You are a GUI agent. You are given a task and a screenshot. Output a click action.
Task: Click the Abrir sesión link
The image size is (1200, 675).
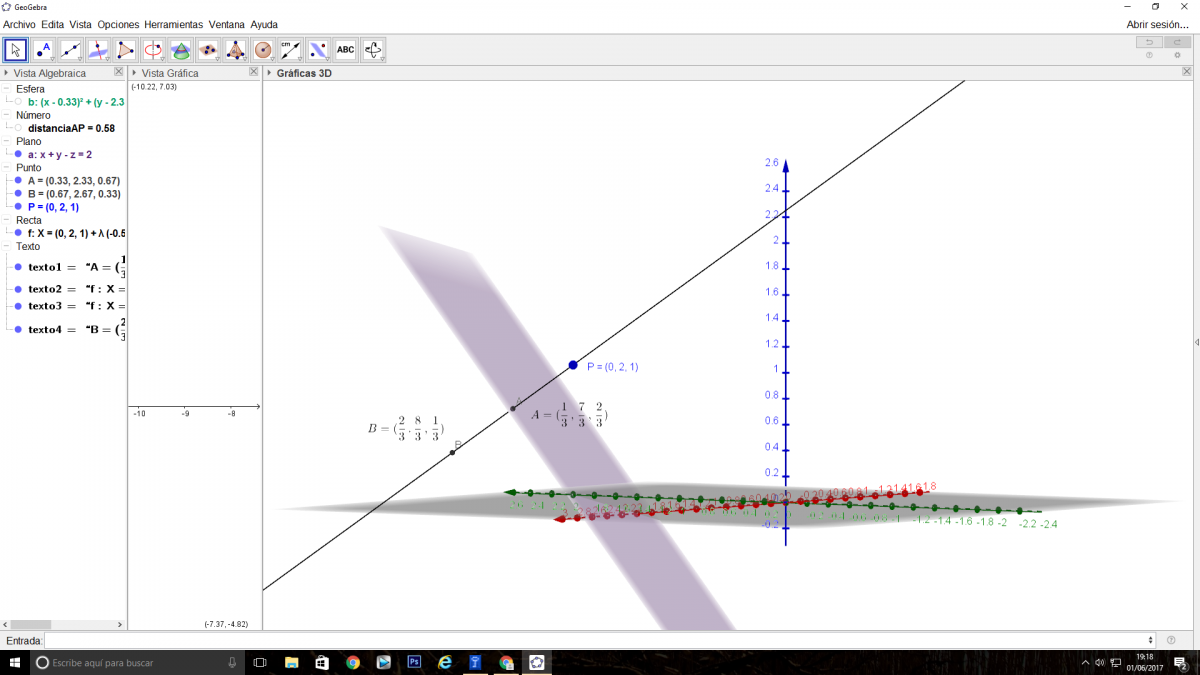pyautogui.click(x=1157, y=24)
